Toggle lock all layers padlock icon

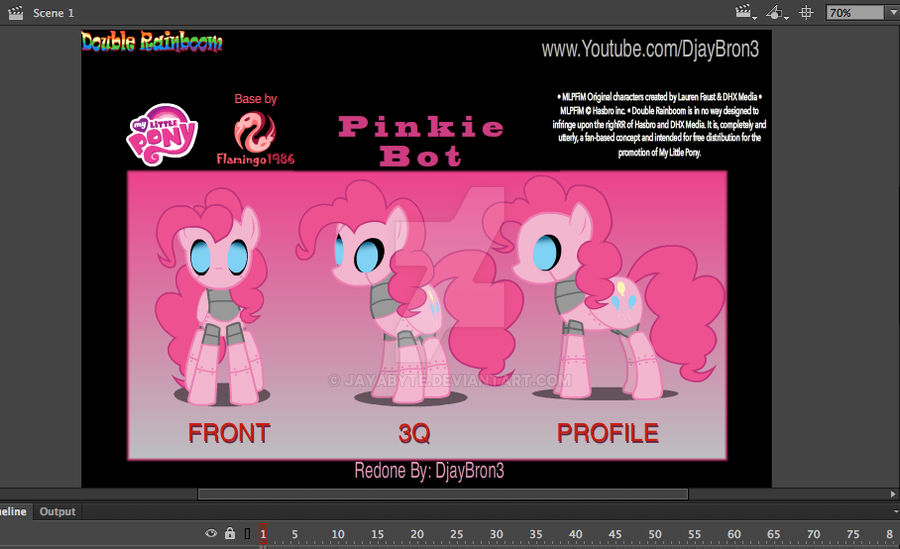click(x=230, y=533)
